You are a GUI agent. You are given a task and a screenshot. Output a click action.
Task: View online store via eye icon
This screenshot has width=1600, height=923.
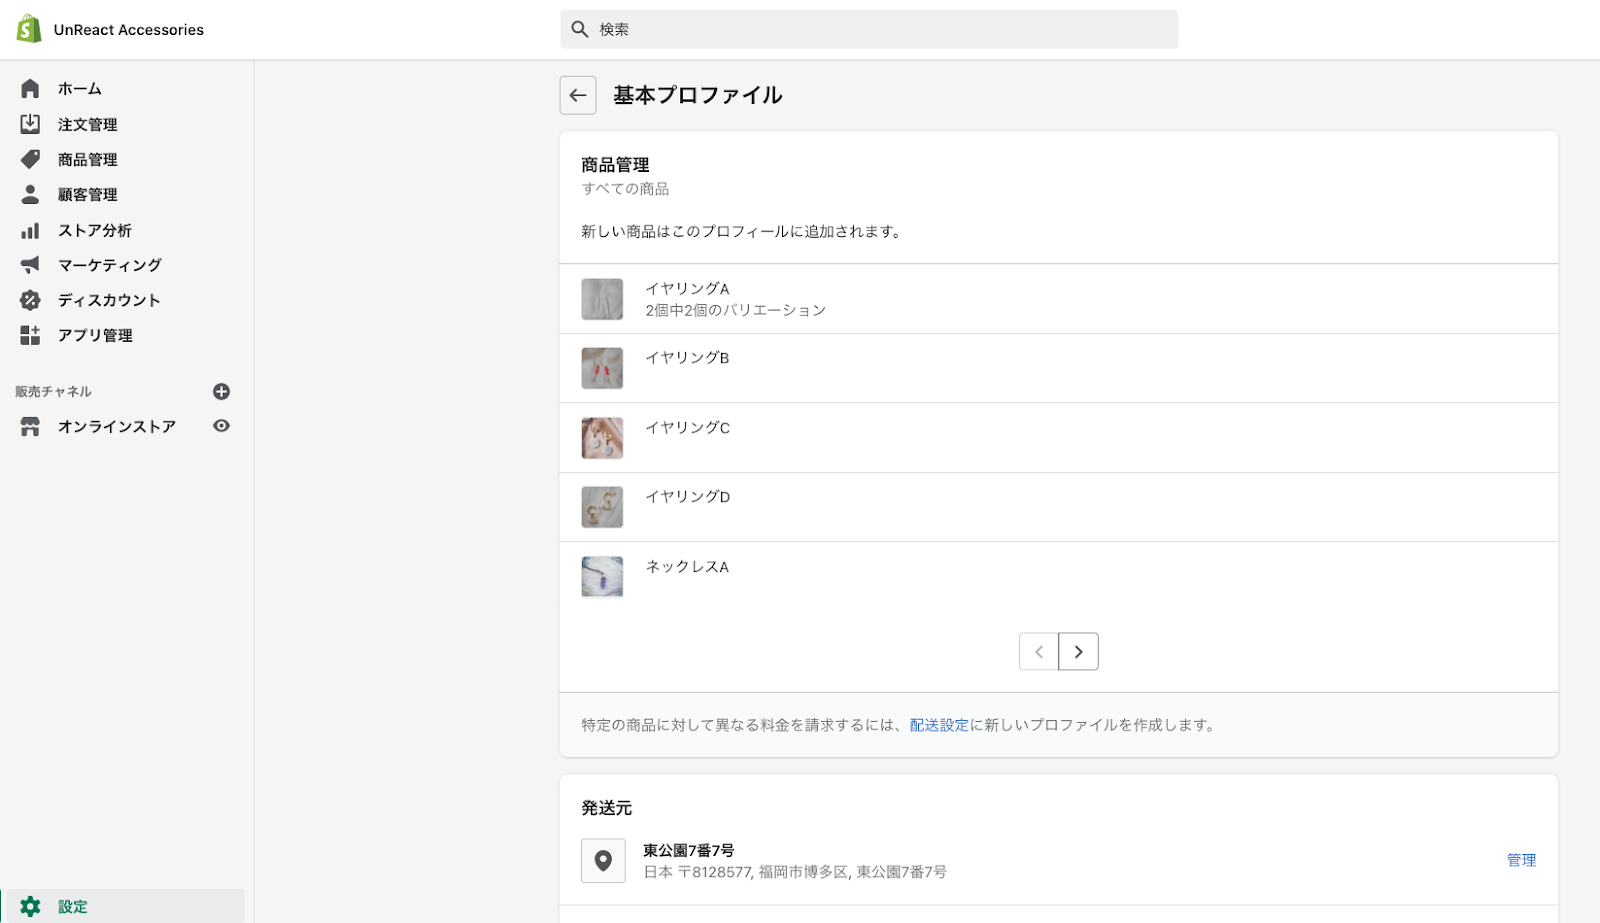pyautogui.click(x=222, y=426)
